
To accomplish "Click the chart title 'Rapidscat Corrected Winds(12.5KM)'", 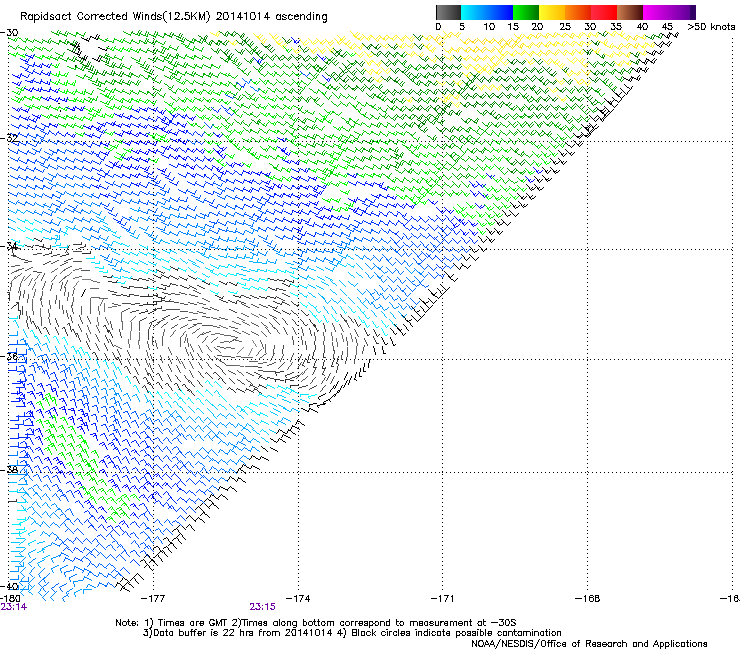I will click(115, 17).
